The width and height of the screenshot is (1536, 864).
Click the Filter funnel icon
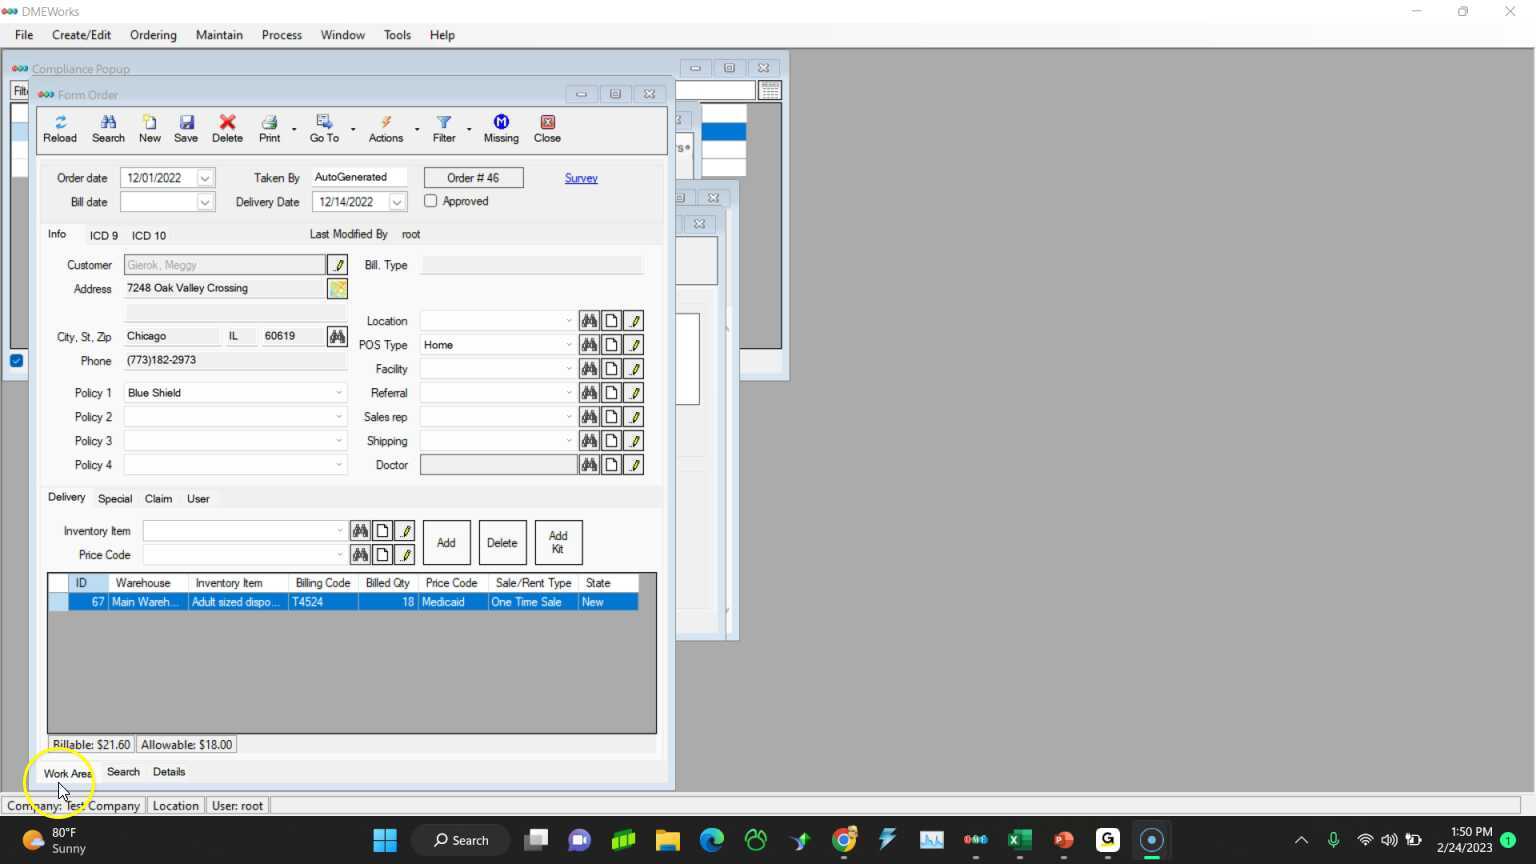coord(444,128)
